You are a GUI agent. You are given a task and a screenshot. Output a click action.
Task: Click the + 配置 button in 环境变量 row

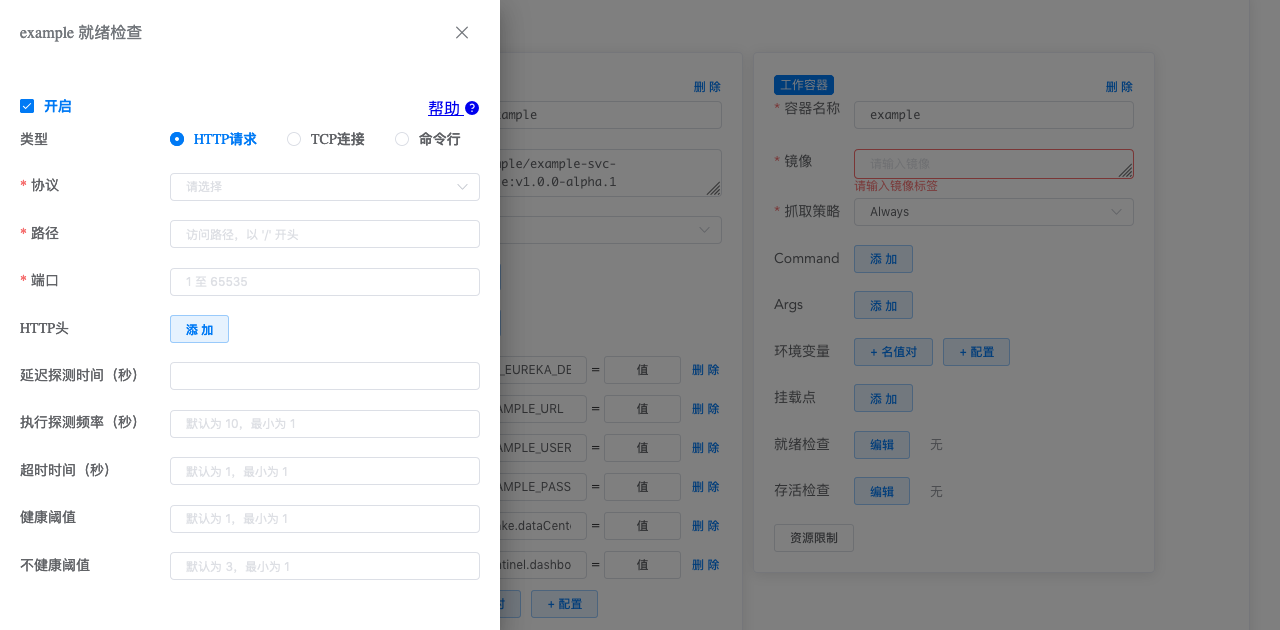click(x=976, y=352)
